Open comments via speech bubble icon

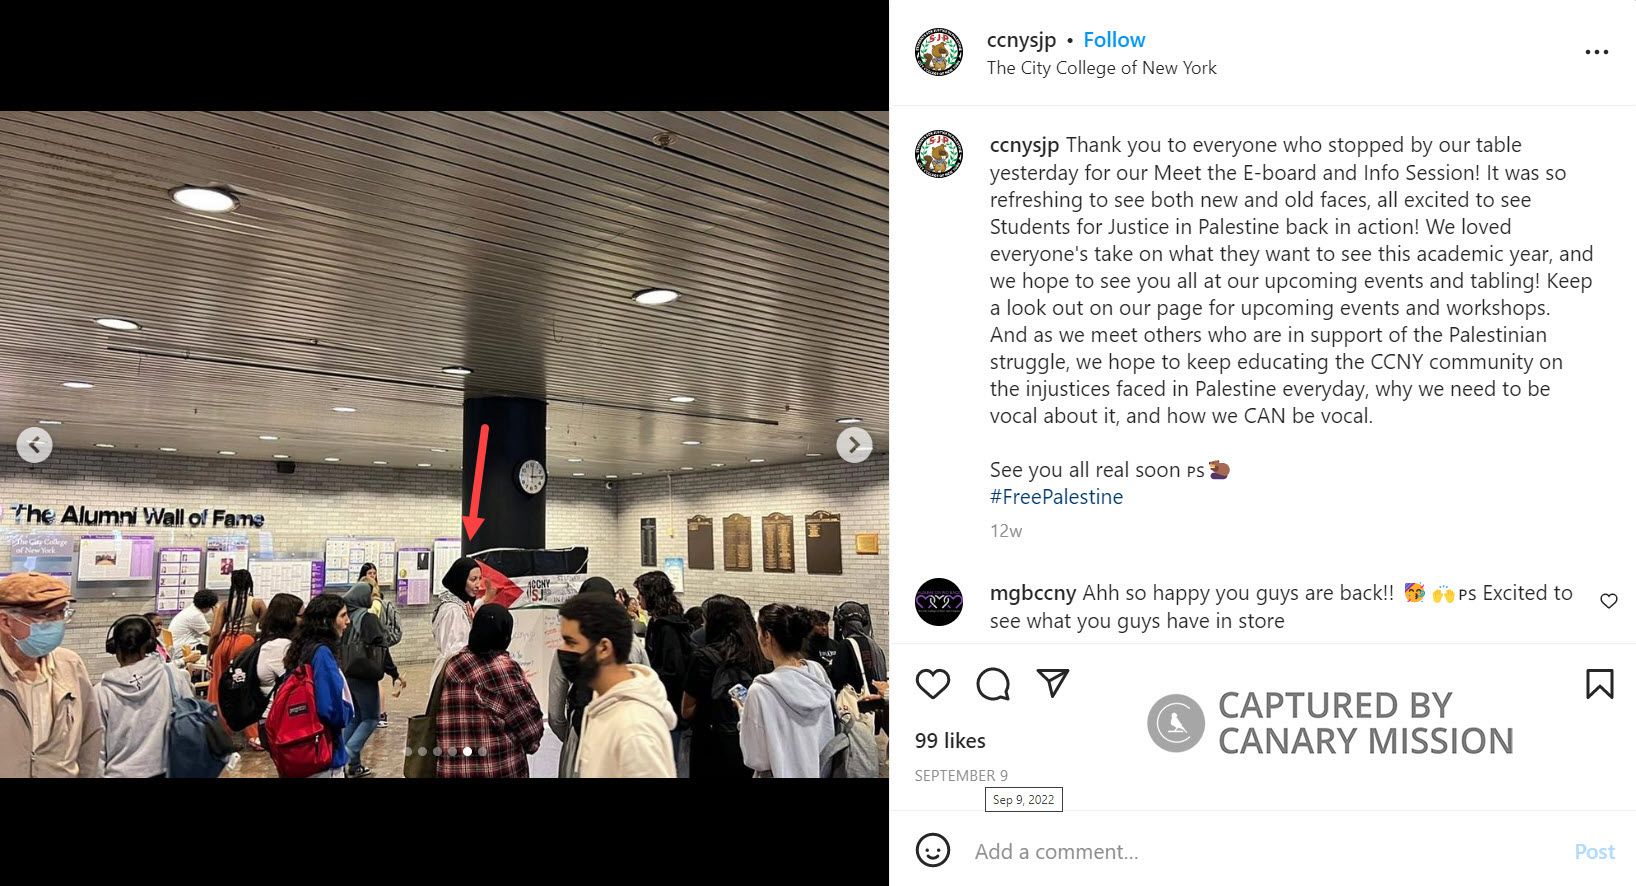click(993, 684)
